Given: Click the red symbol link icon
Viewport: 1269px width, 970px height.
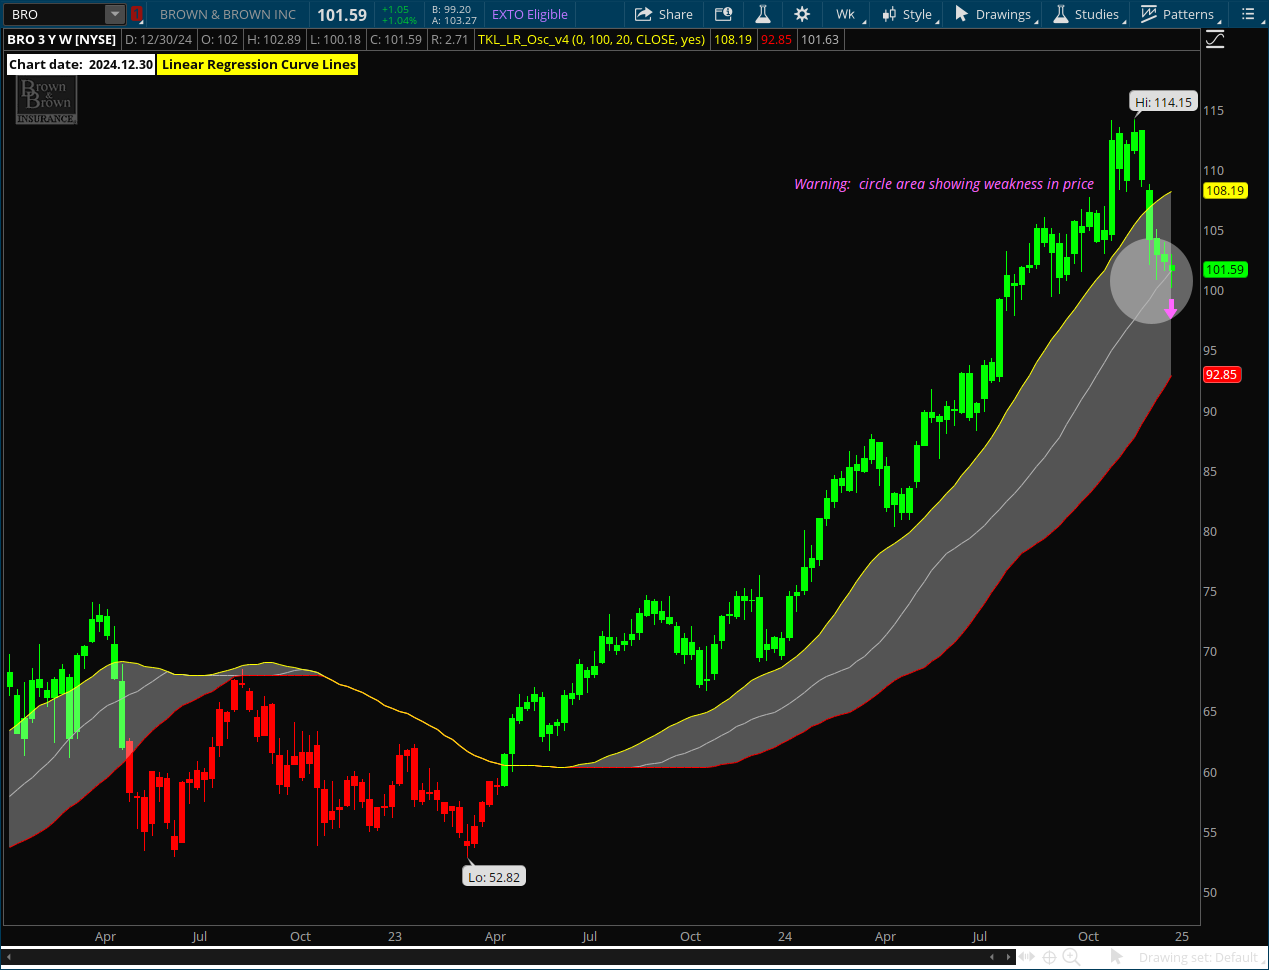Looking at the screenshot, I should [137, 14].
